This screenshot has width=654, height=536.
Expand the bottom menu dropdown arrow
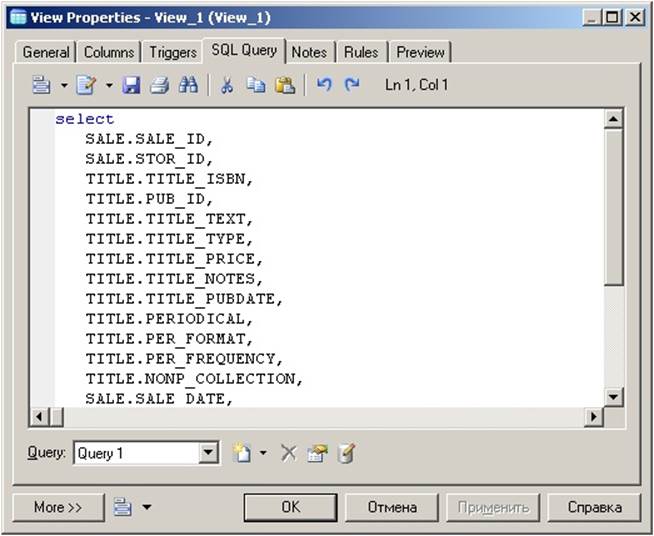tap(147, 507)
